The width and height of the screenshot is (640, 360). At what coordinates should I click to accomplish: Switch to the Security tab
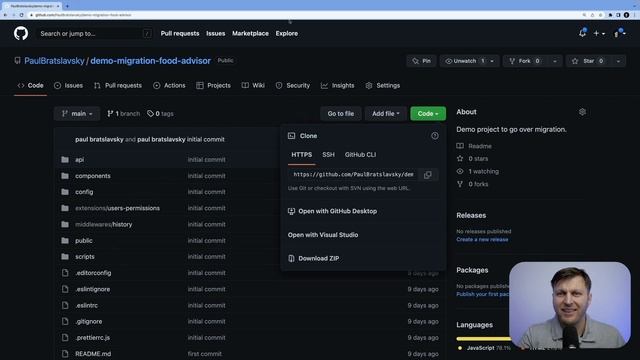pyautogui.click(x=293, y=85)
